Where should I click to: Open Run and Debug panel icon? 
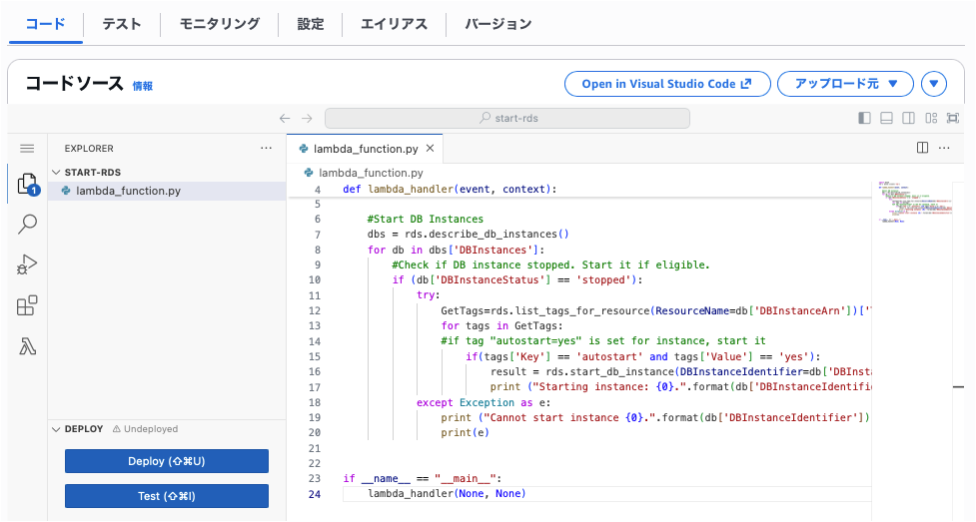point(27,264)
